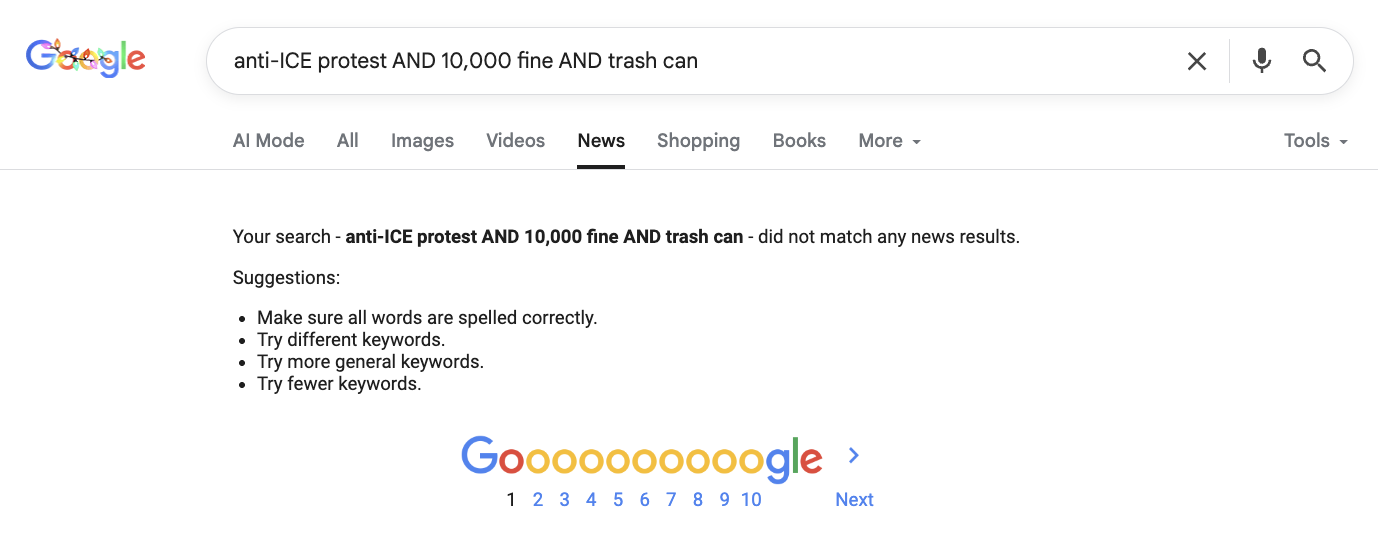Click the magnifying glass search icon
This screenshot has height=550, width=1378.
[x=1314, y=61]
